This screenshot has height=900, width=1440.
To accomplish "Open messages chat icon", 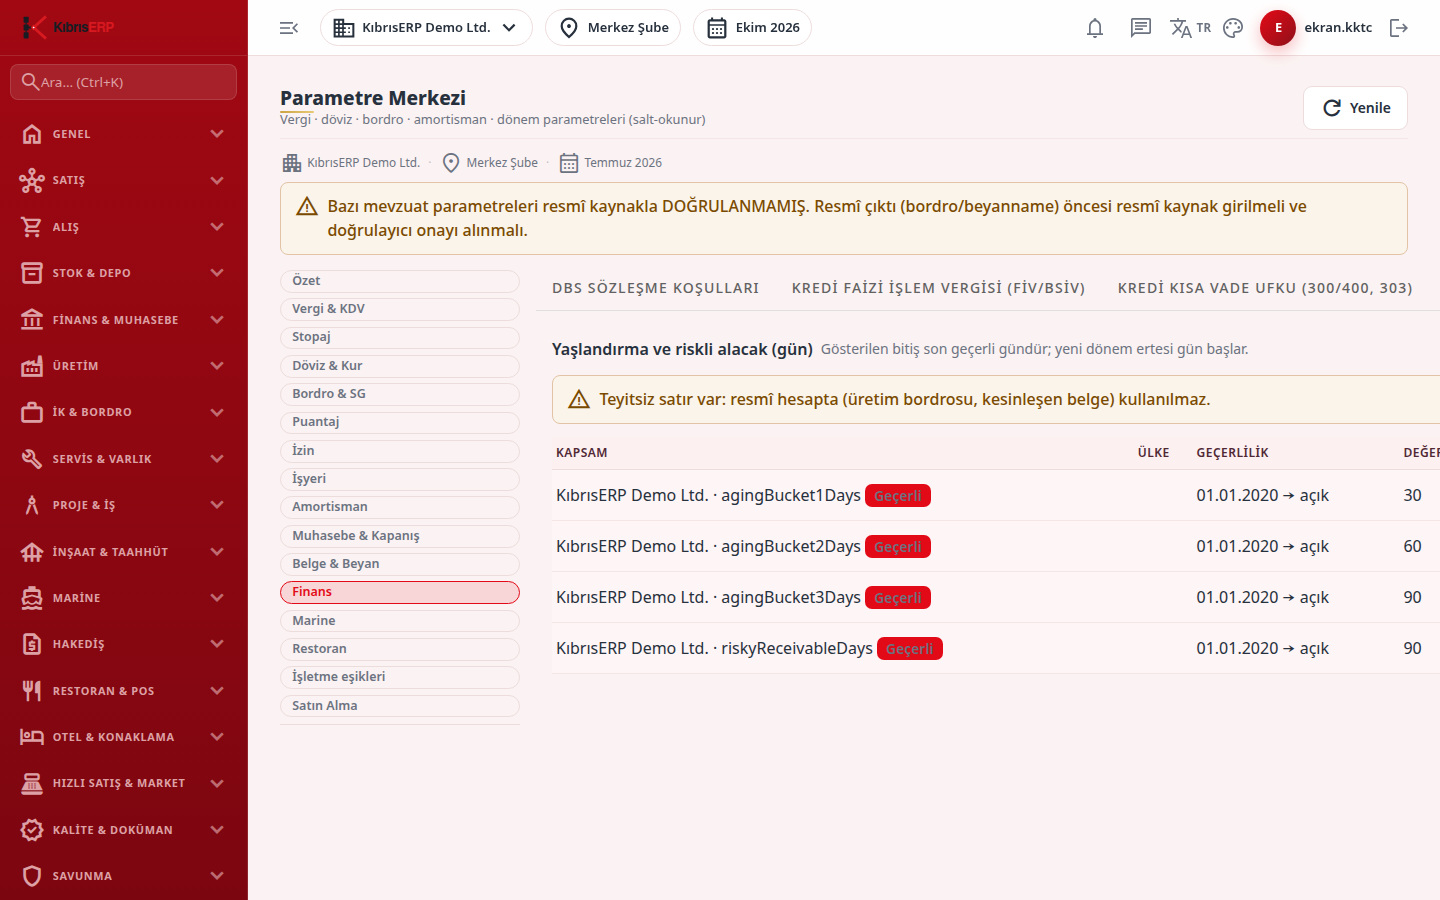I will [x=1141, y=28].
